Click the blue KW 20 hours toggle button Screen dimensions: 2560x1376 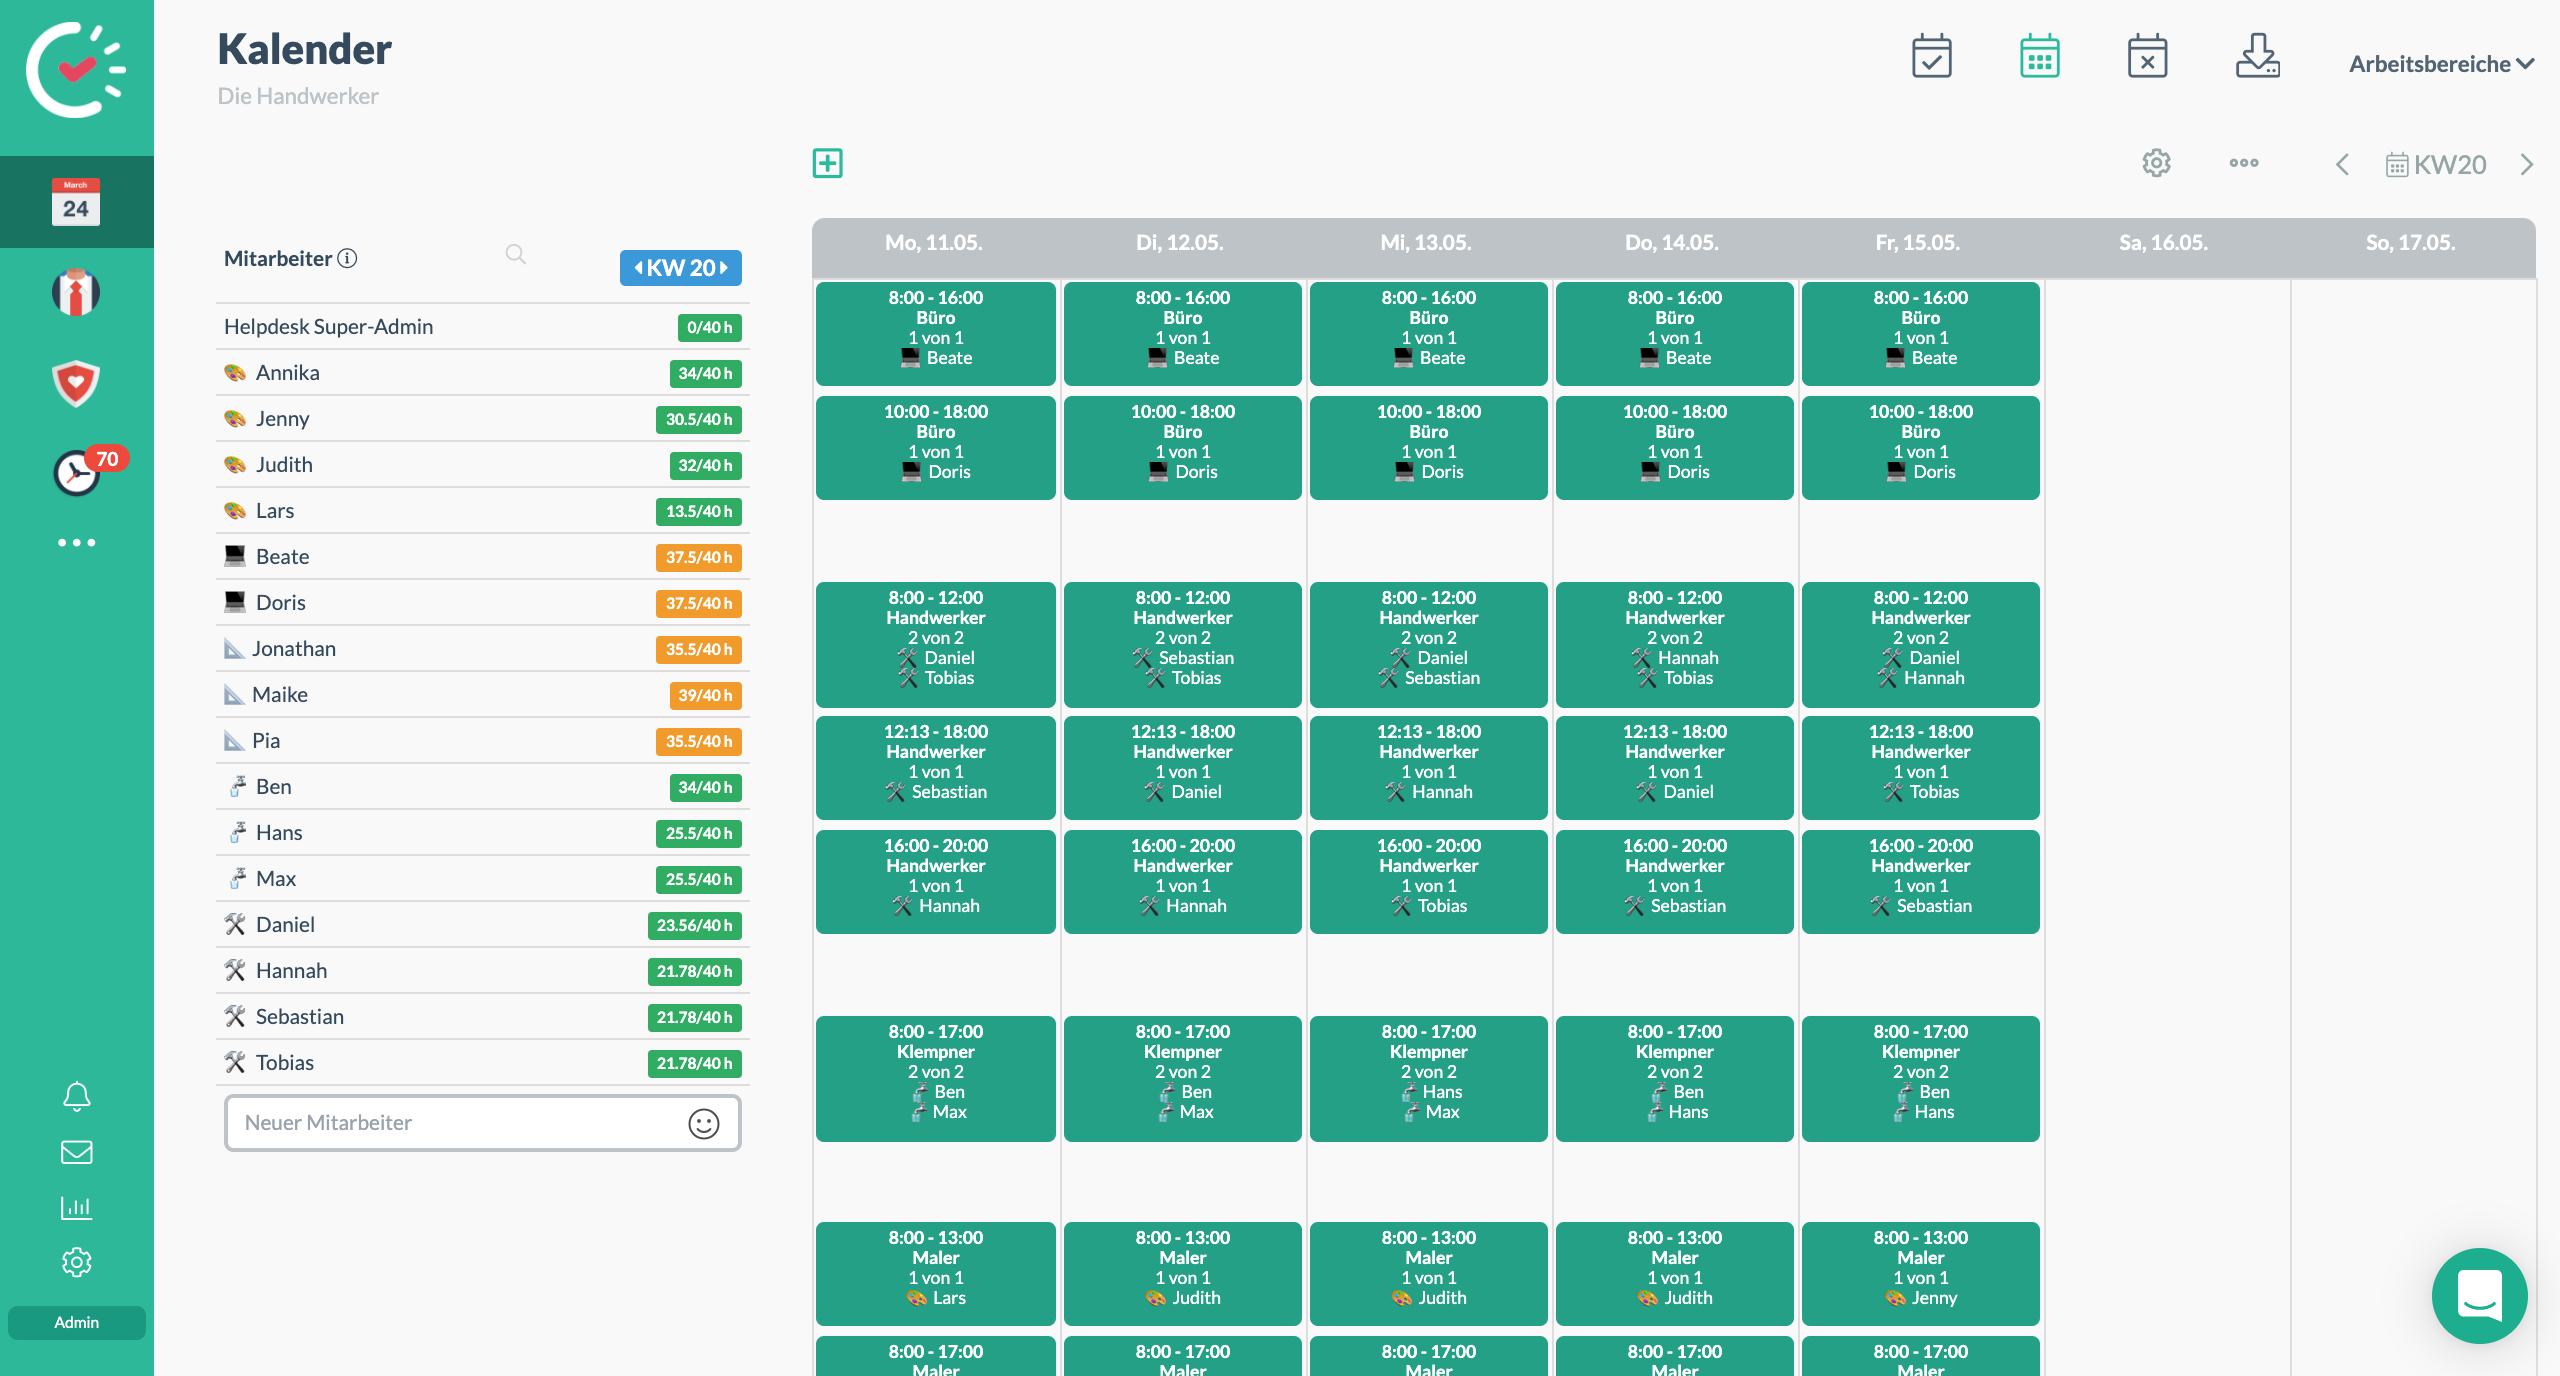click(x=680, y=268)
